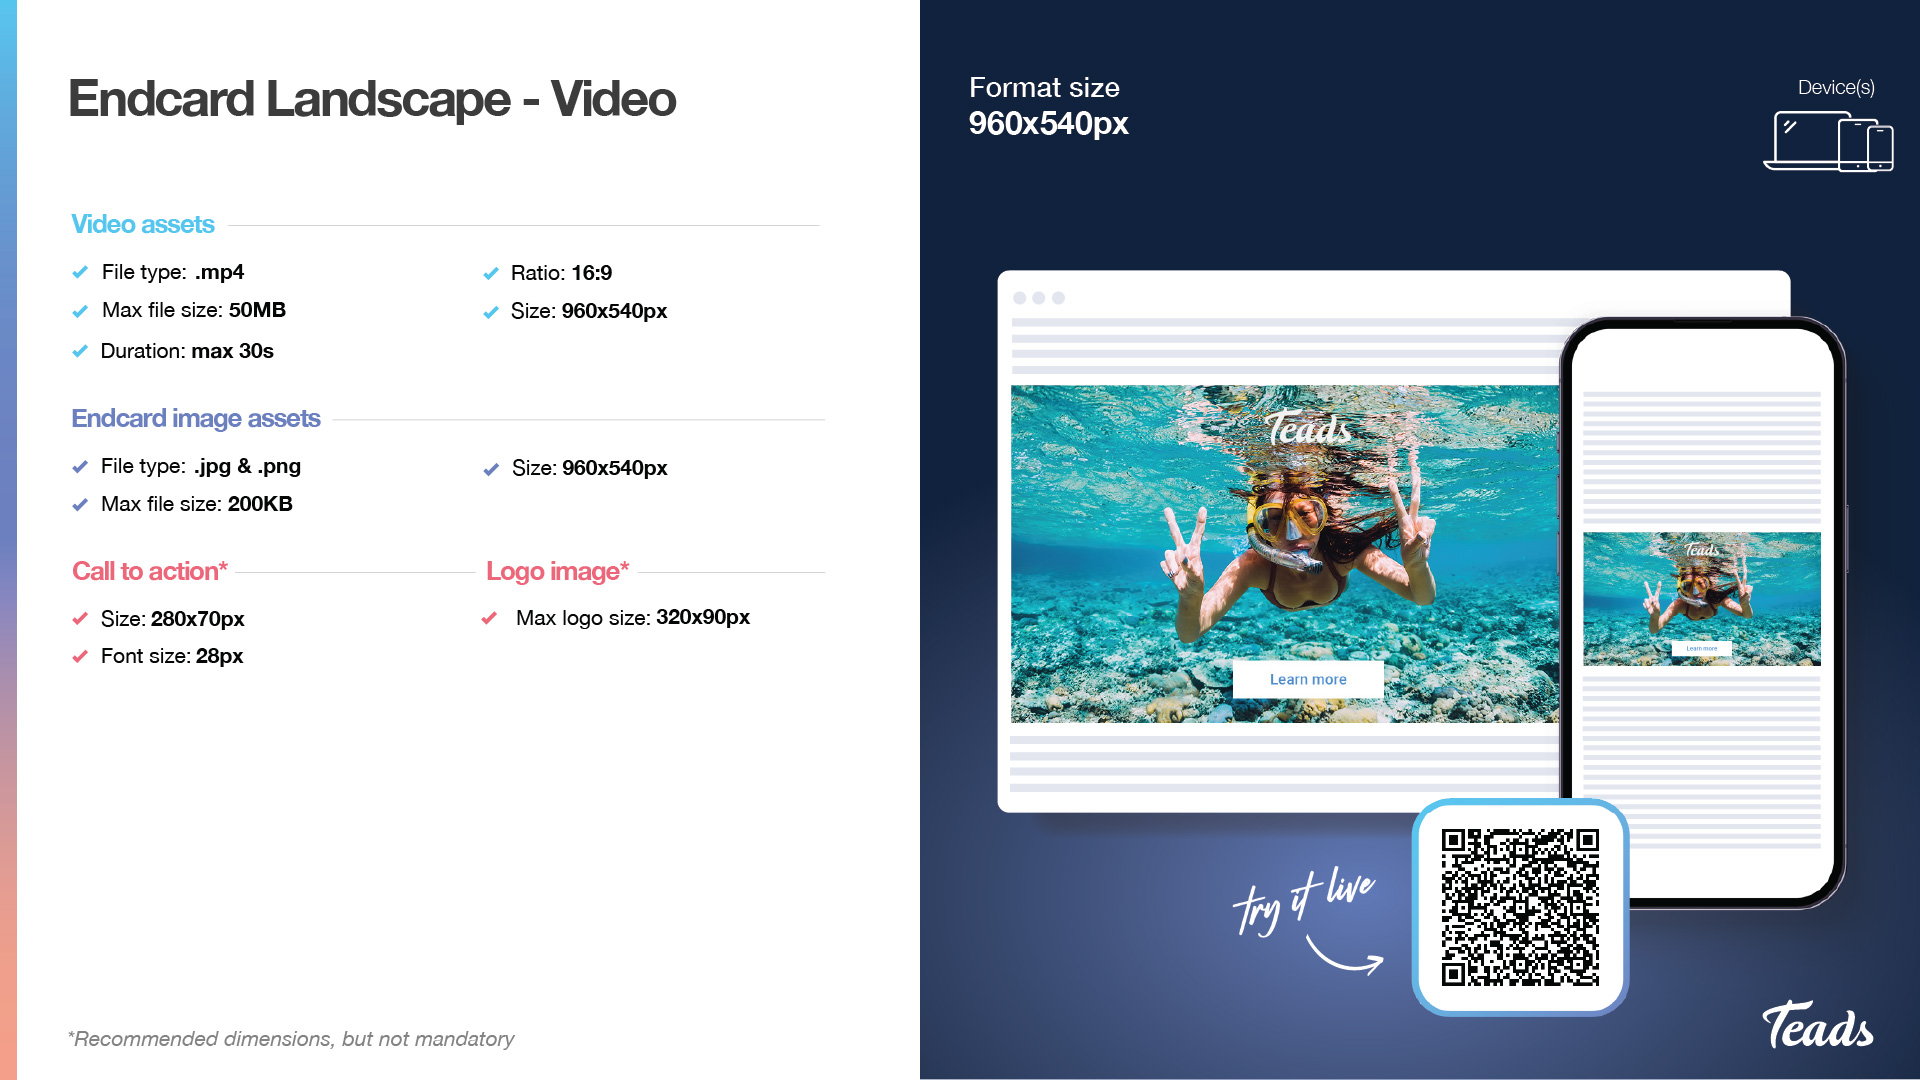The image size is (1920, 1080).
Task: Click the Endcard image assets heading
Action: (196, 418)
